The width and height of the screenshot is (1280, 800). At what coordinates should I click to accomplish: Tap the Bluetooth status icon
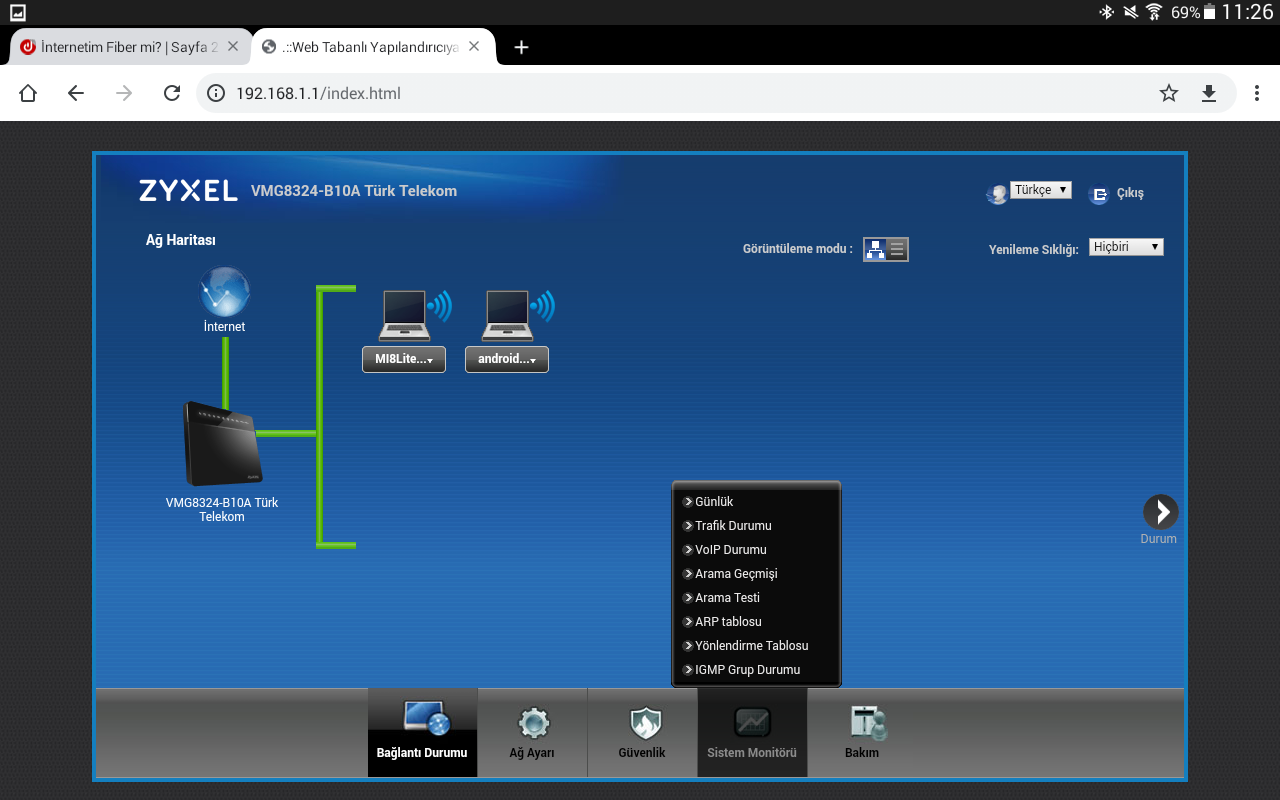pyautogui.click(x=1107, y=12)
